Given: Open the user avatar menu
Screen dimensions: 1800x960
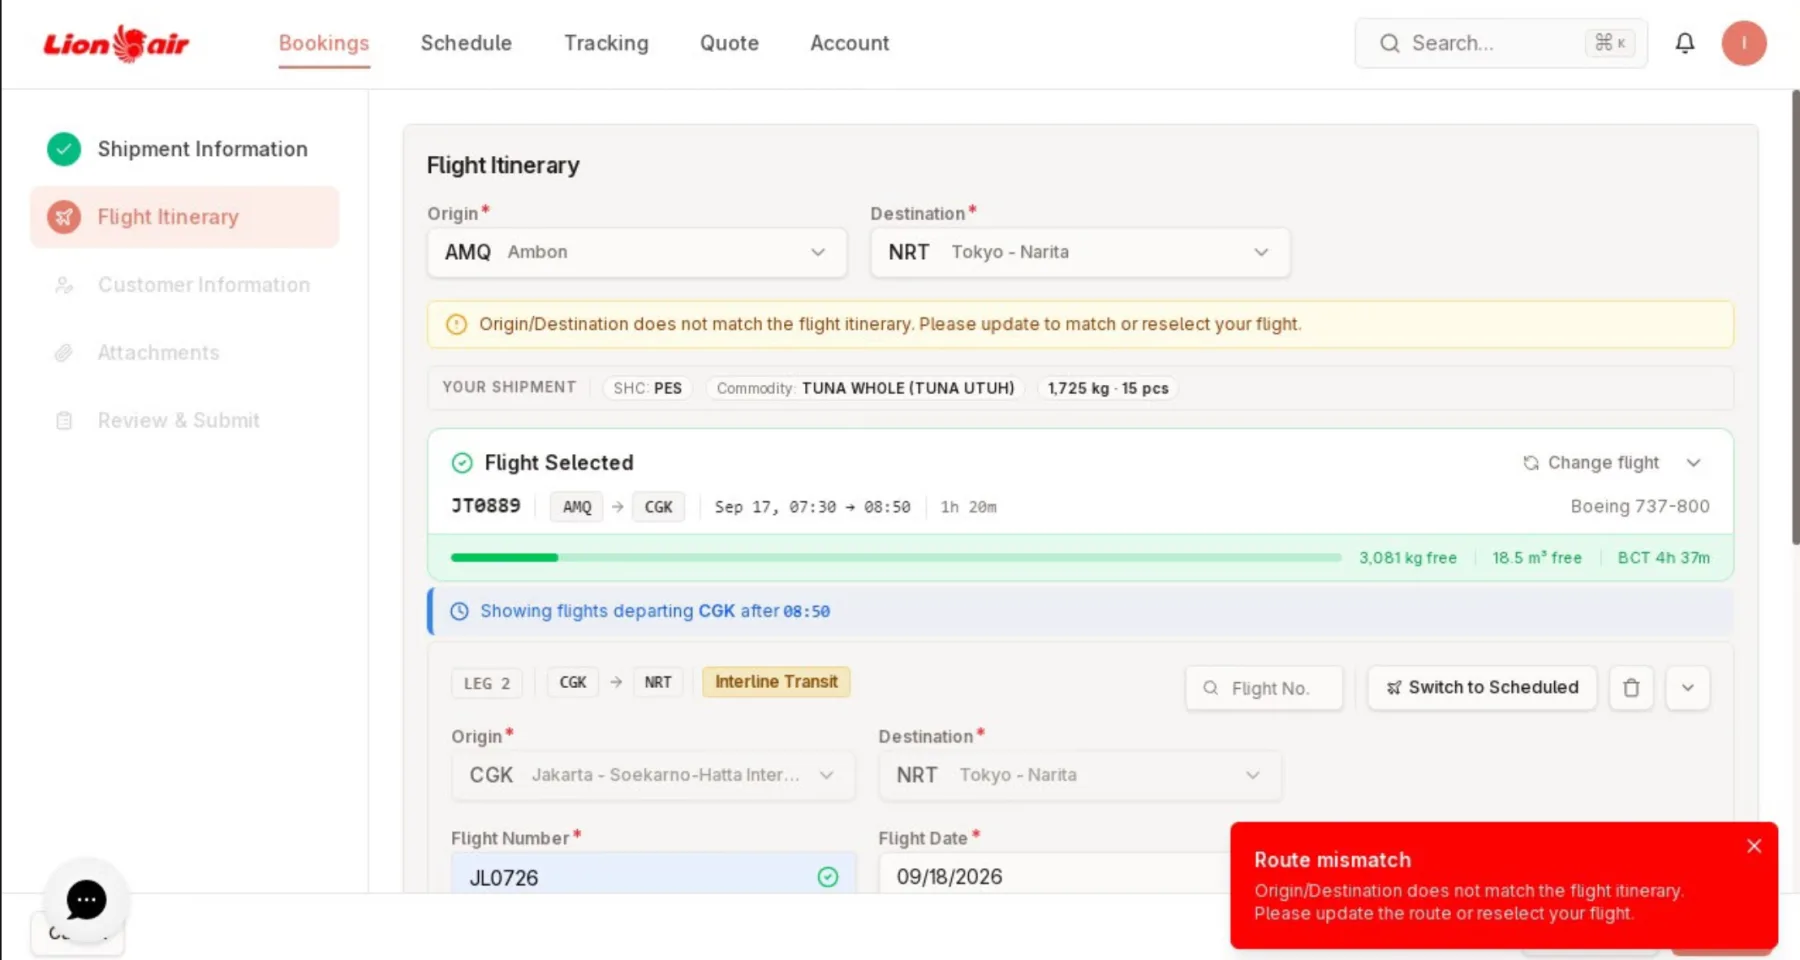Looking at the screenshot, I should tap(1743, 43).
